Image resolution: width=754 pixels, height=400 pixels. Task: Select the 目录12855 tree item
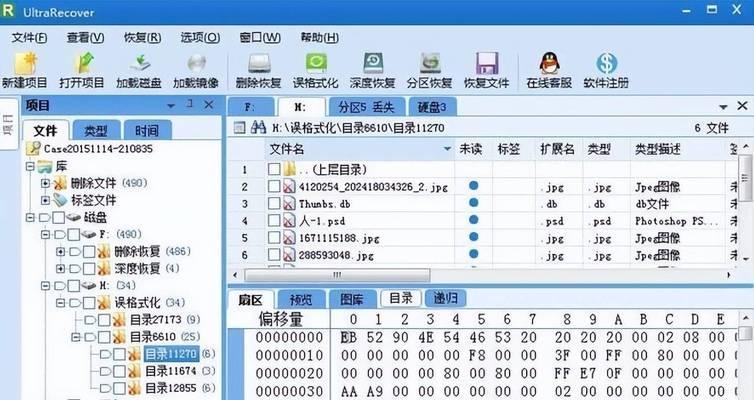coord(171,388)
